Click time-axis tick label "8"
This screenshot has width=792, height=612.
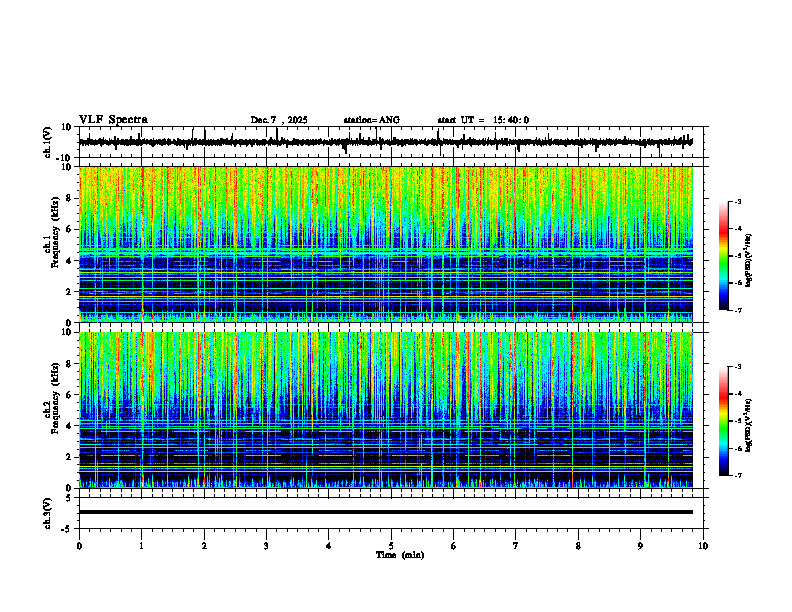578,546
